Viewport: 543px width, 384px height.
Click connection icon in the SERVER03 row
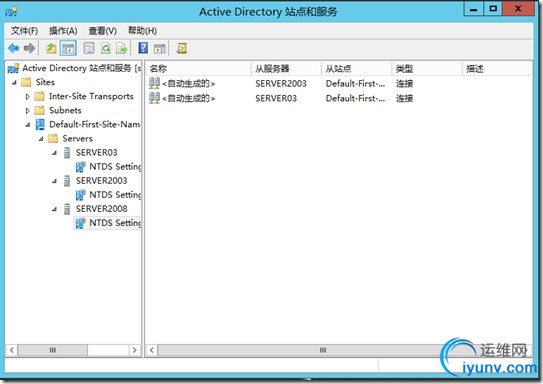click(154, 98)
